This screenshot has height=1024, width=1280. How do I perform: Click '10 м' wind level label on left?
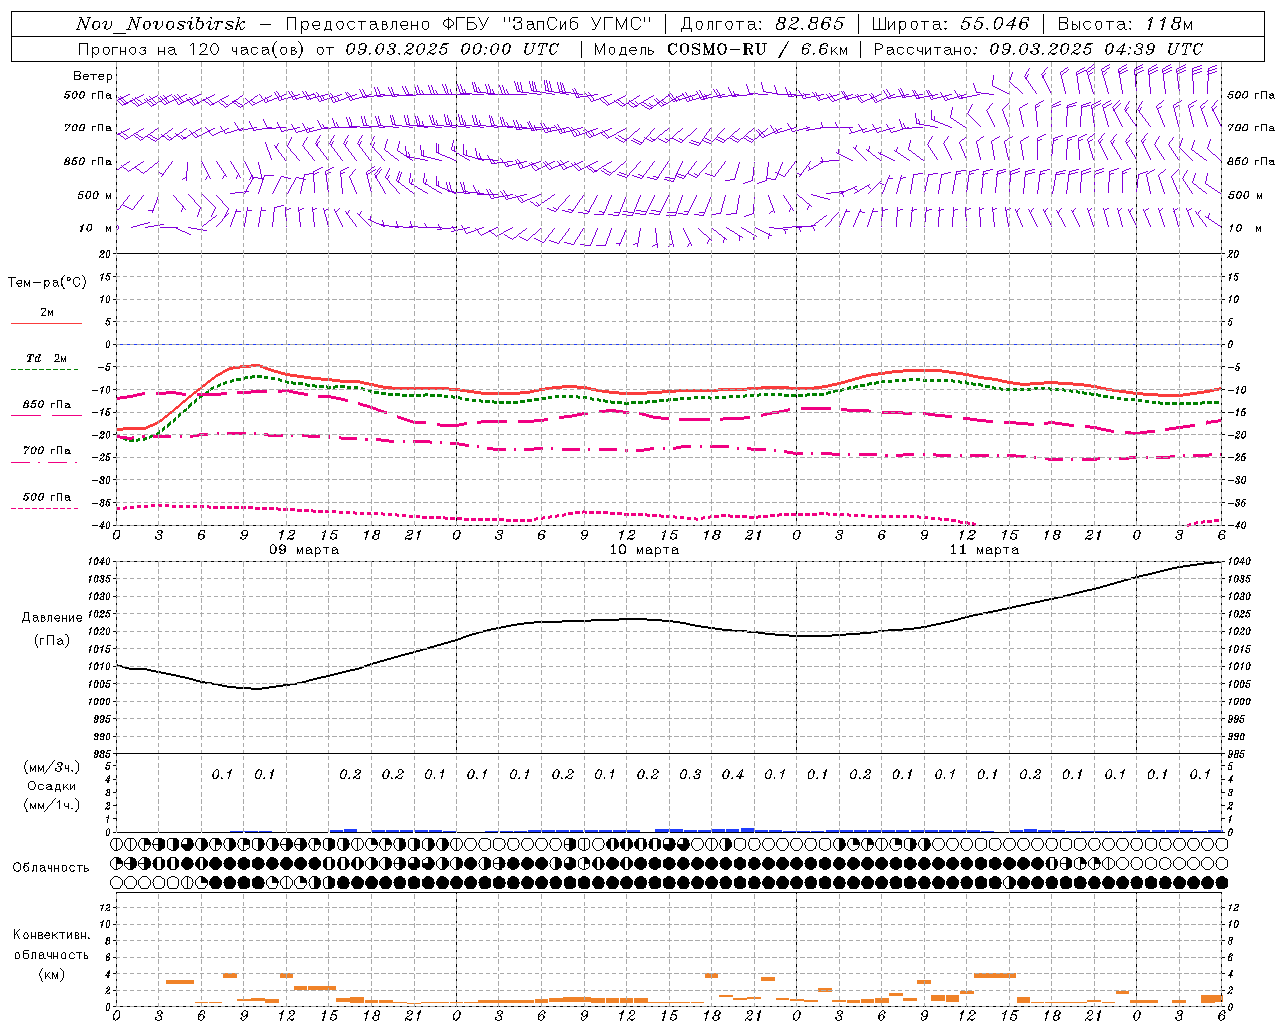pos(95,228)
